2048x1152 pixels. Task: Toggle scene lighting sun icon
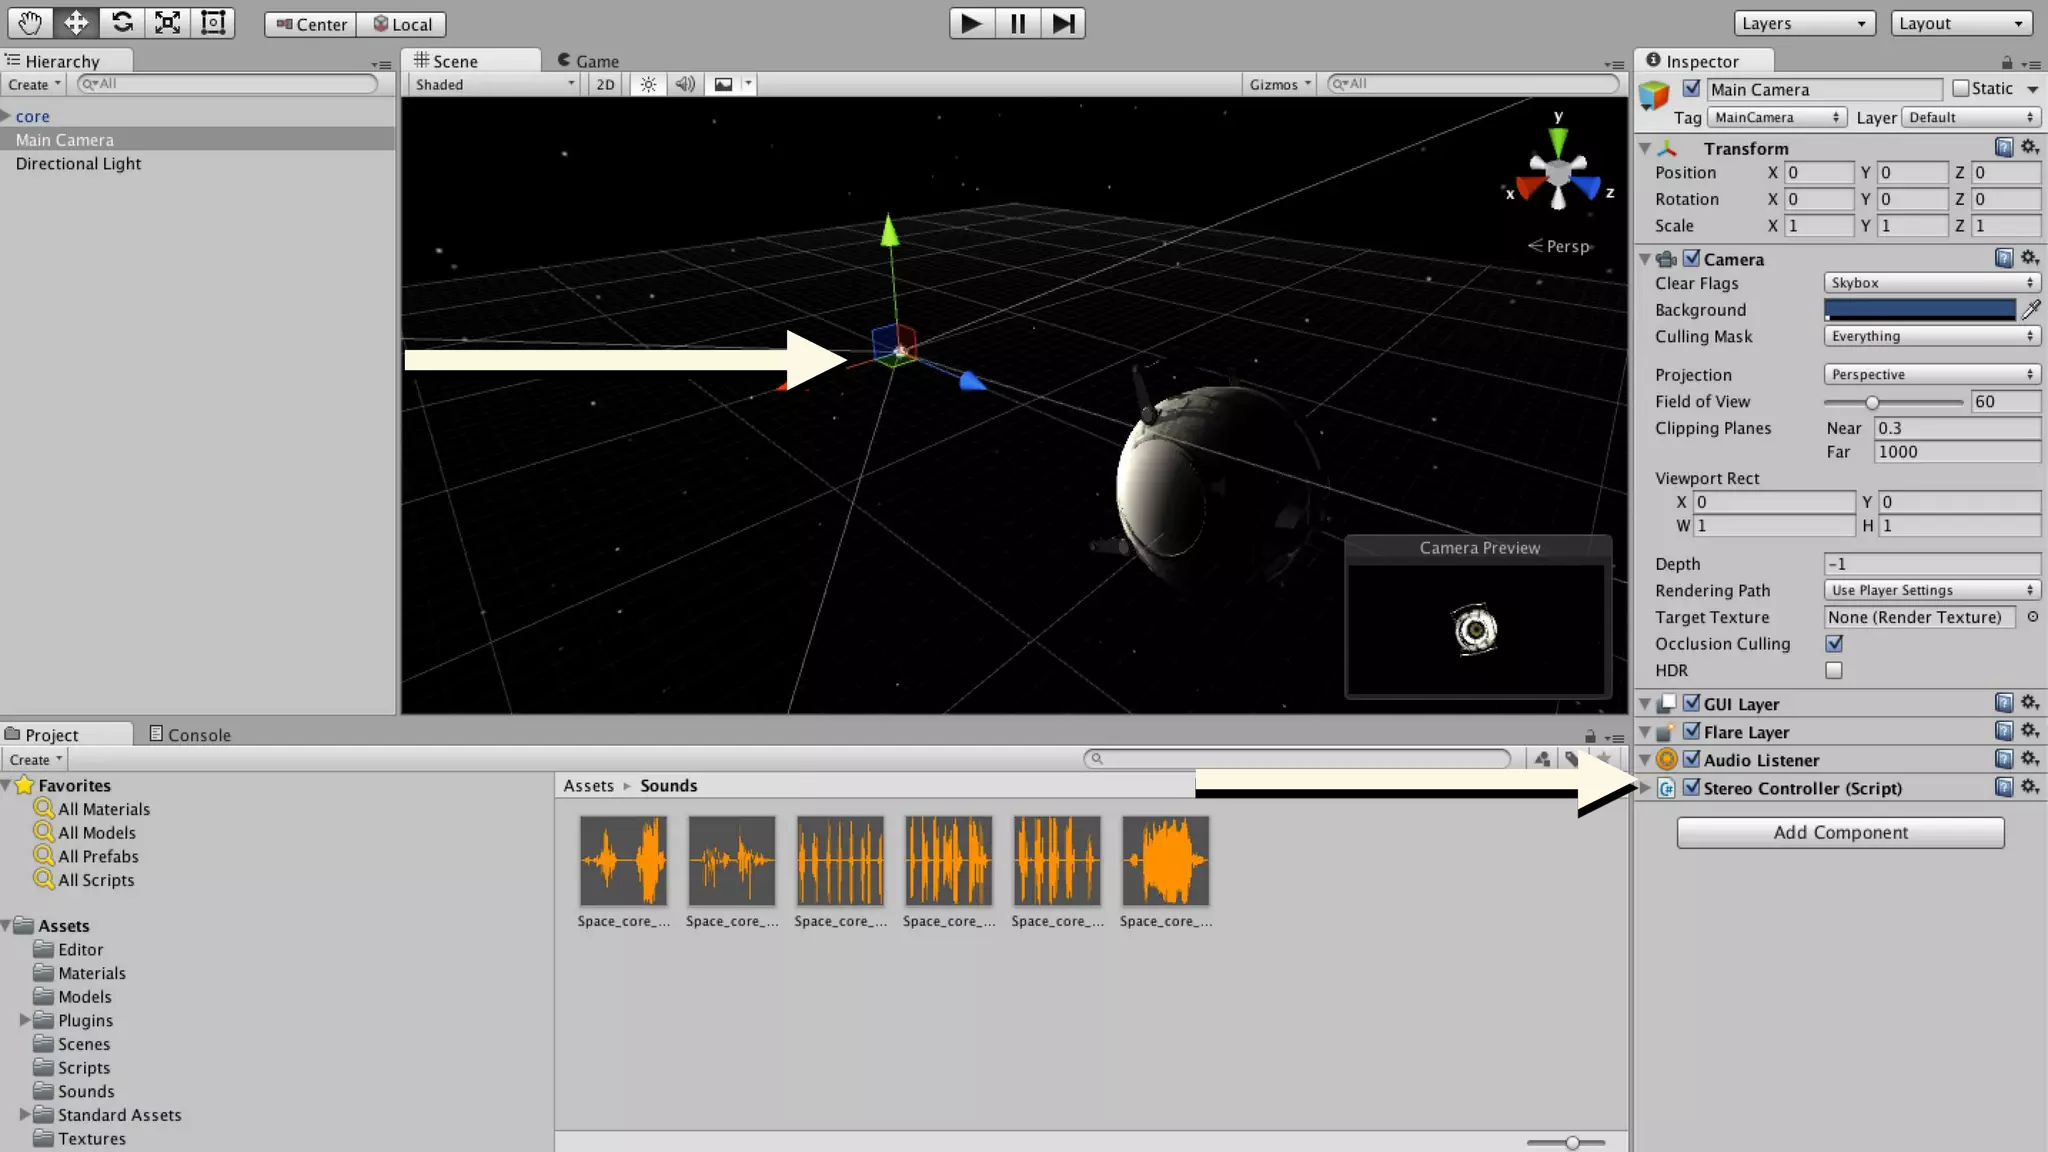pos(648,84)
